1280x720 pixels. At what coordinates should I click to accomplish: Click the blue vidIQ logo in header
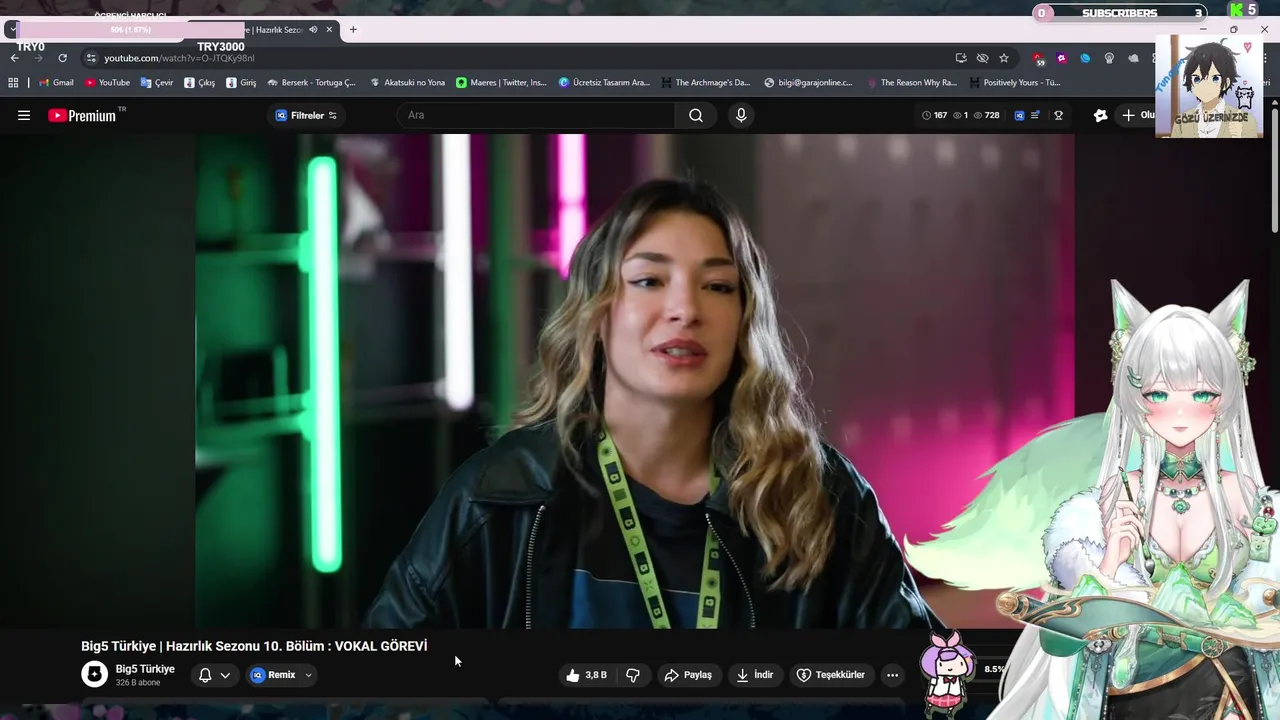1019,115
